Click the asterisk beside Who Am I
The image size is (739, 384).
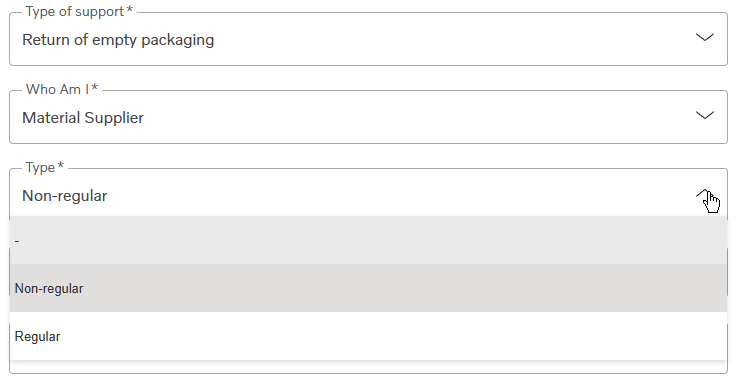click(x=95, y=87)
